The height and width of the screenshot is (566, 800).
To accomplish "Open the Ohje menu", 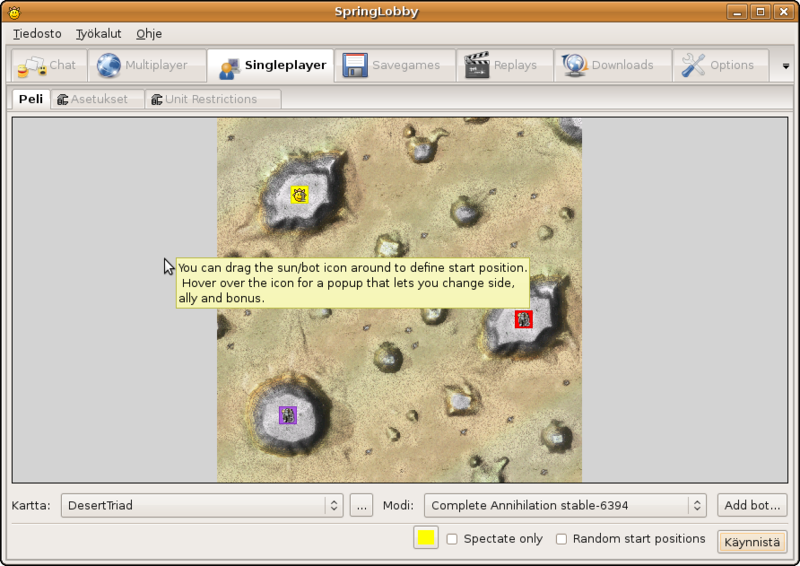I will tap(149, 34).
